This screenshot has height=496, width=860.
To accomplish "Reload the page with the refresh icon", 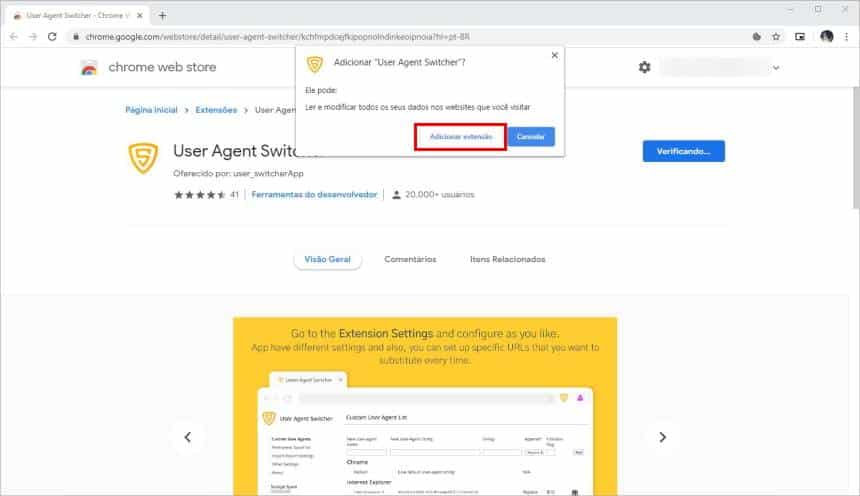I will (52, 37).
